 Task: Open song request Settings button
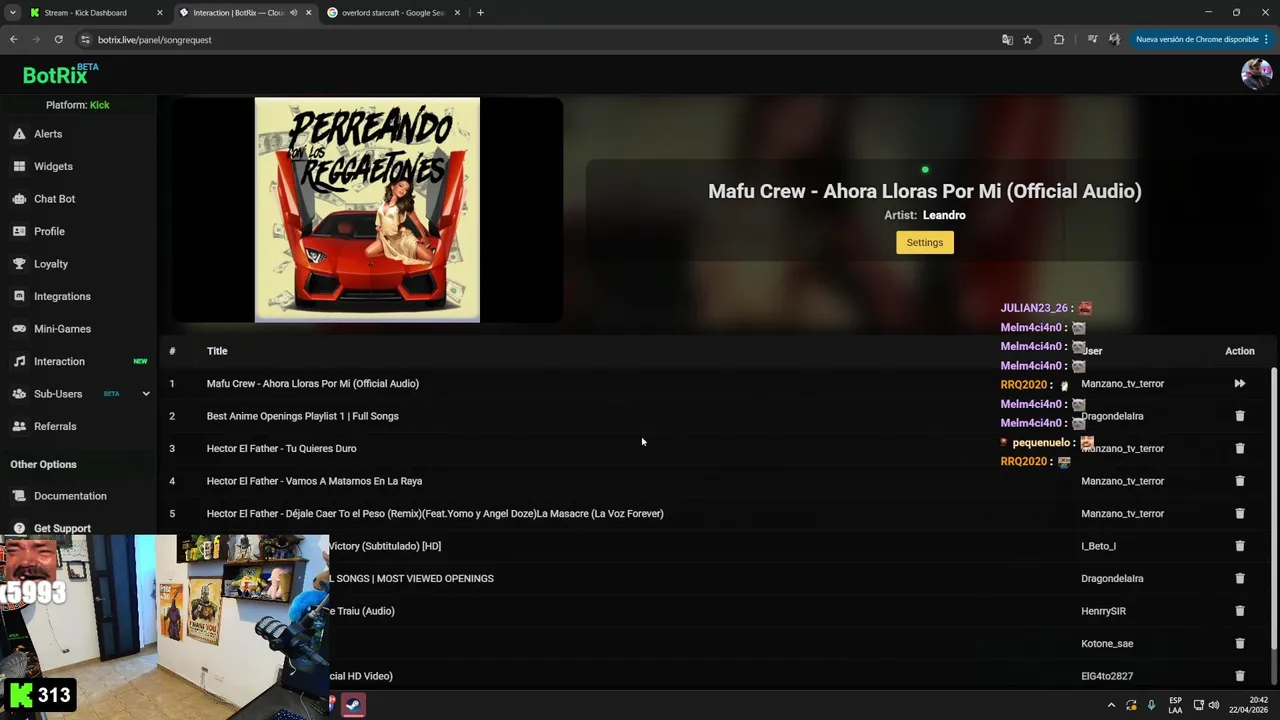pyautogui.click(x=924, y=242)
